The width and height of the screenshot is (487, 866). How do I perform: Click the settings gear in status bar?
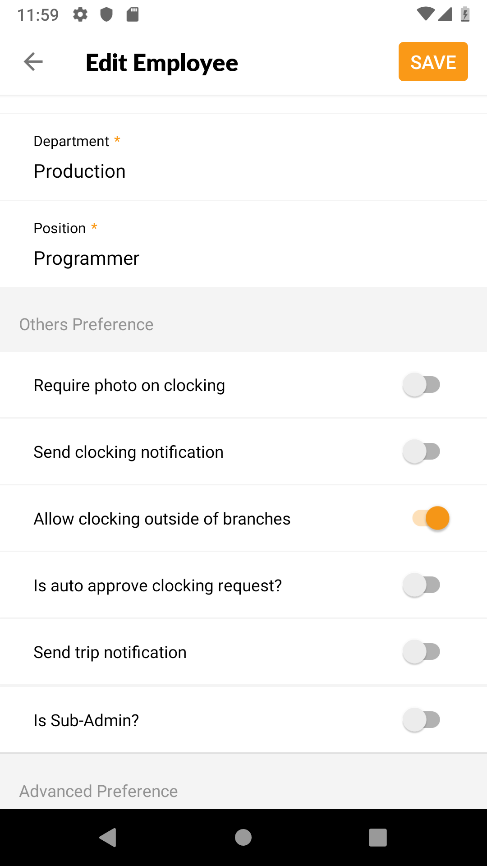[80, 14]
